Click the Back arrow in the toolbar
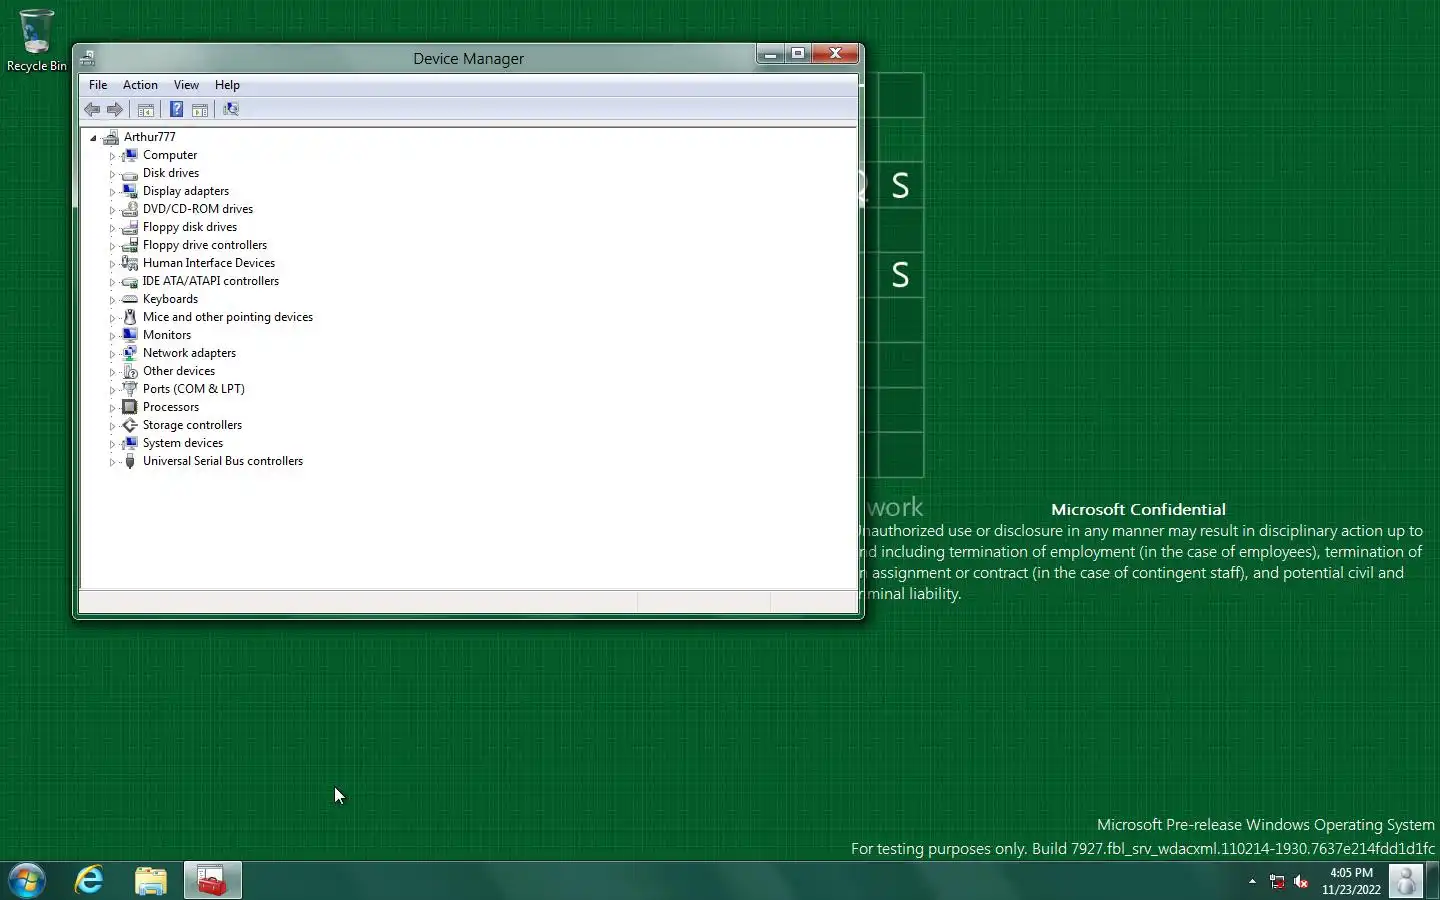 click(x=92, y=110)
